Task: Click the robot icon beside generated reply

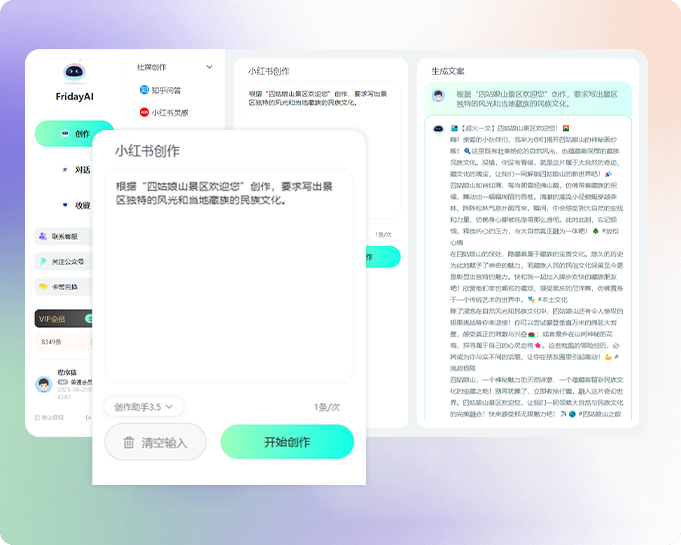Action: [x=438, y=129]
